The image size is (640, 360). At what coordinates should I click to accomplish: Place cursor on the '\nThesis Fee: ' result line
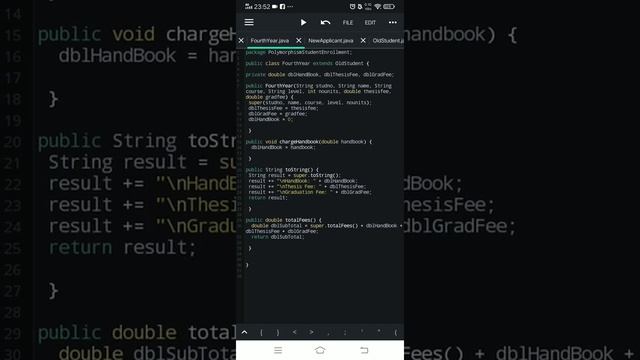coord(307,187)
